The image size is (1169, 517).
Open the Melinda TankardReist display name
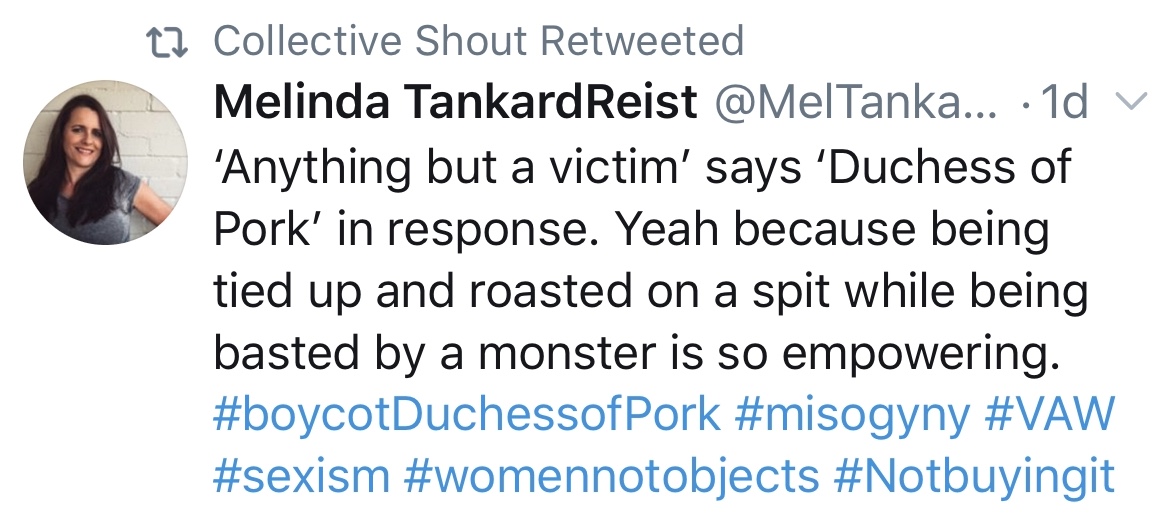[455, 103]
